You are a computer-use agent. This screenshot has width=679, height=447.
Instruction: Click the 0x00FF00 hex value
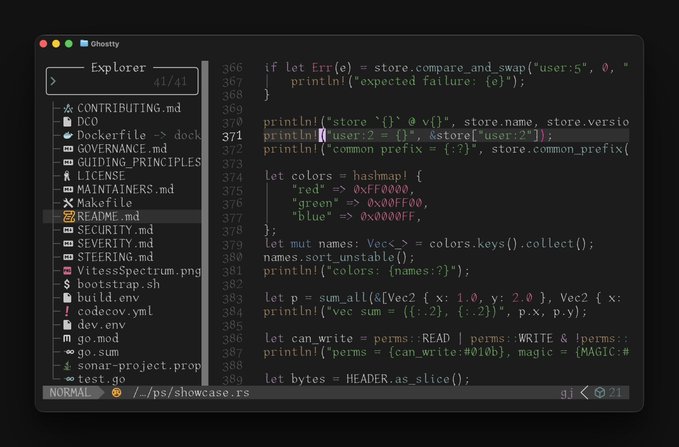(394, 203)
